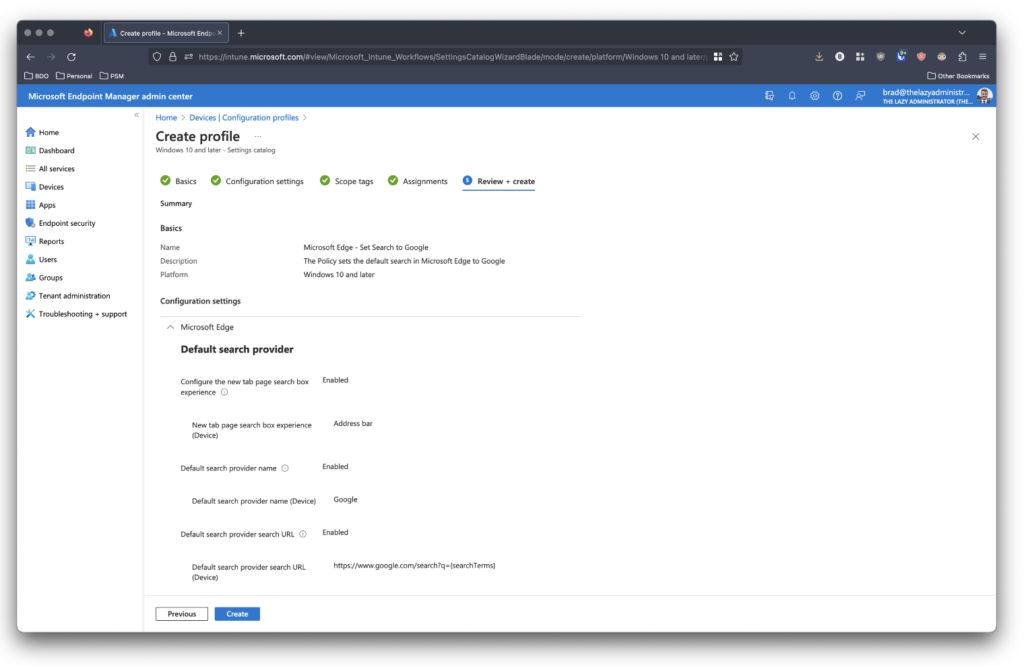The image size is (1024, 666).
Task: Click the browser address bar URL
Action: pos(452,57)
